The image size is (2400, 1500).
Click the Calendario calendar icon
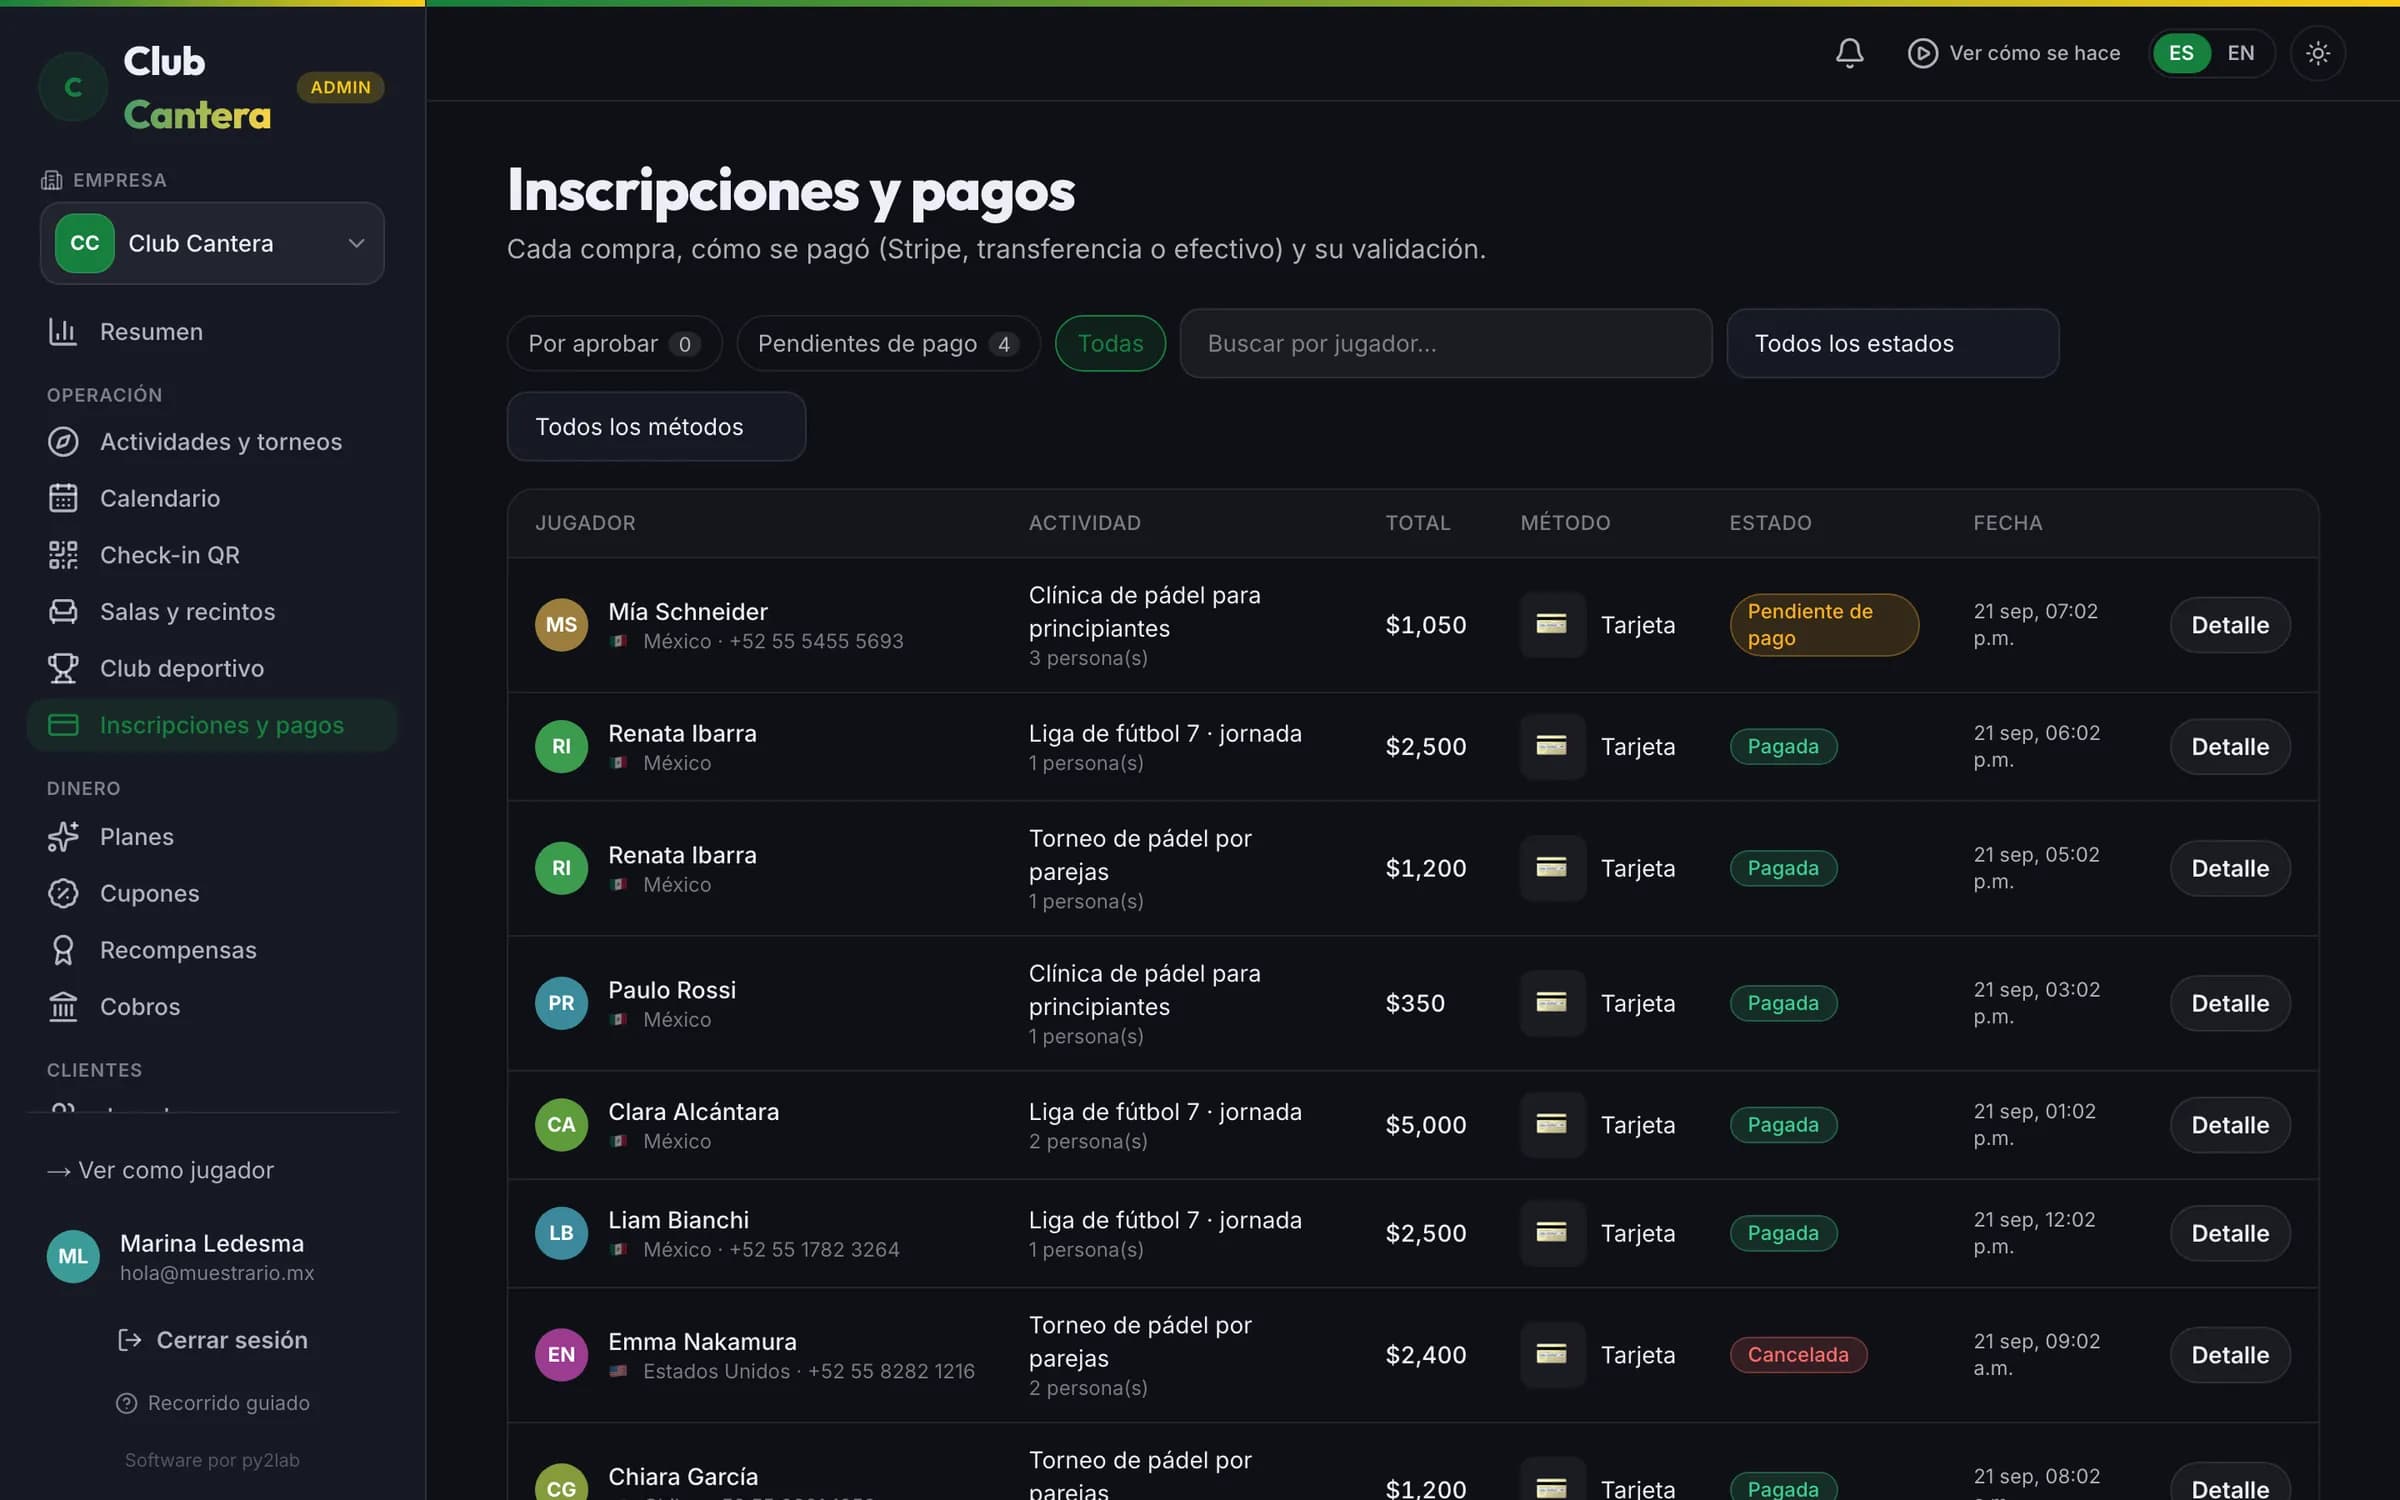tap(63, 498)
